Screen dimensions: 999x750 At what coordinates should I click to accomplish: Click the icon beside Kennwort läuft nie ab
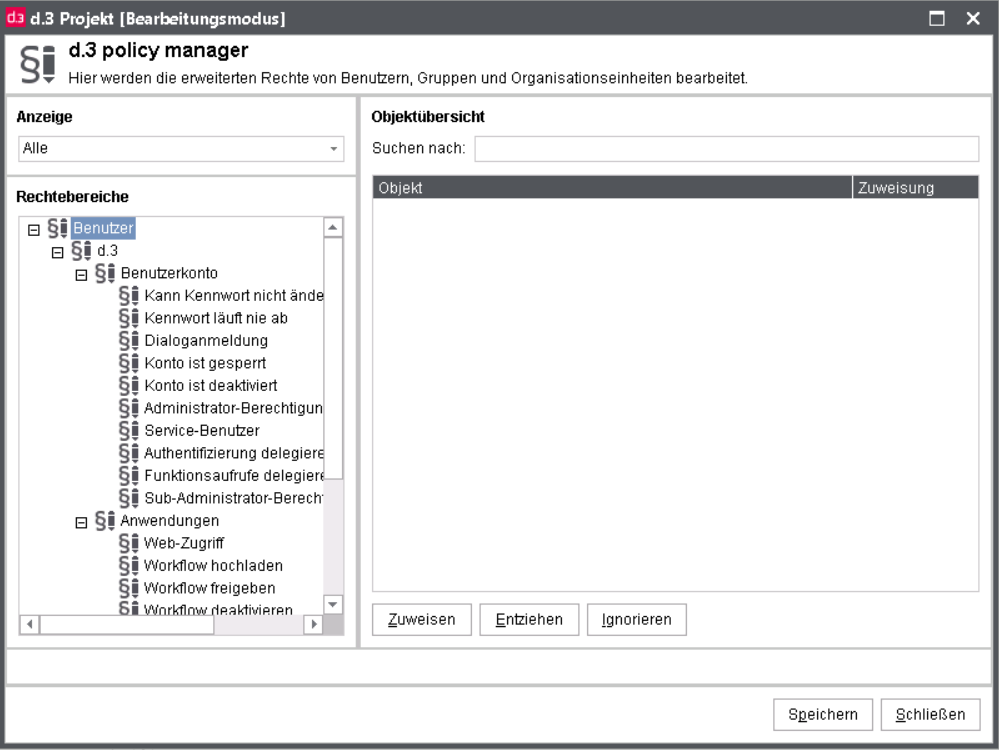coord(129,318)
